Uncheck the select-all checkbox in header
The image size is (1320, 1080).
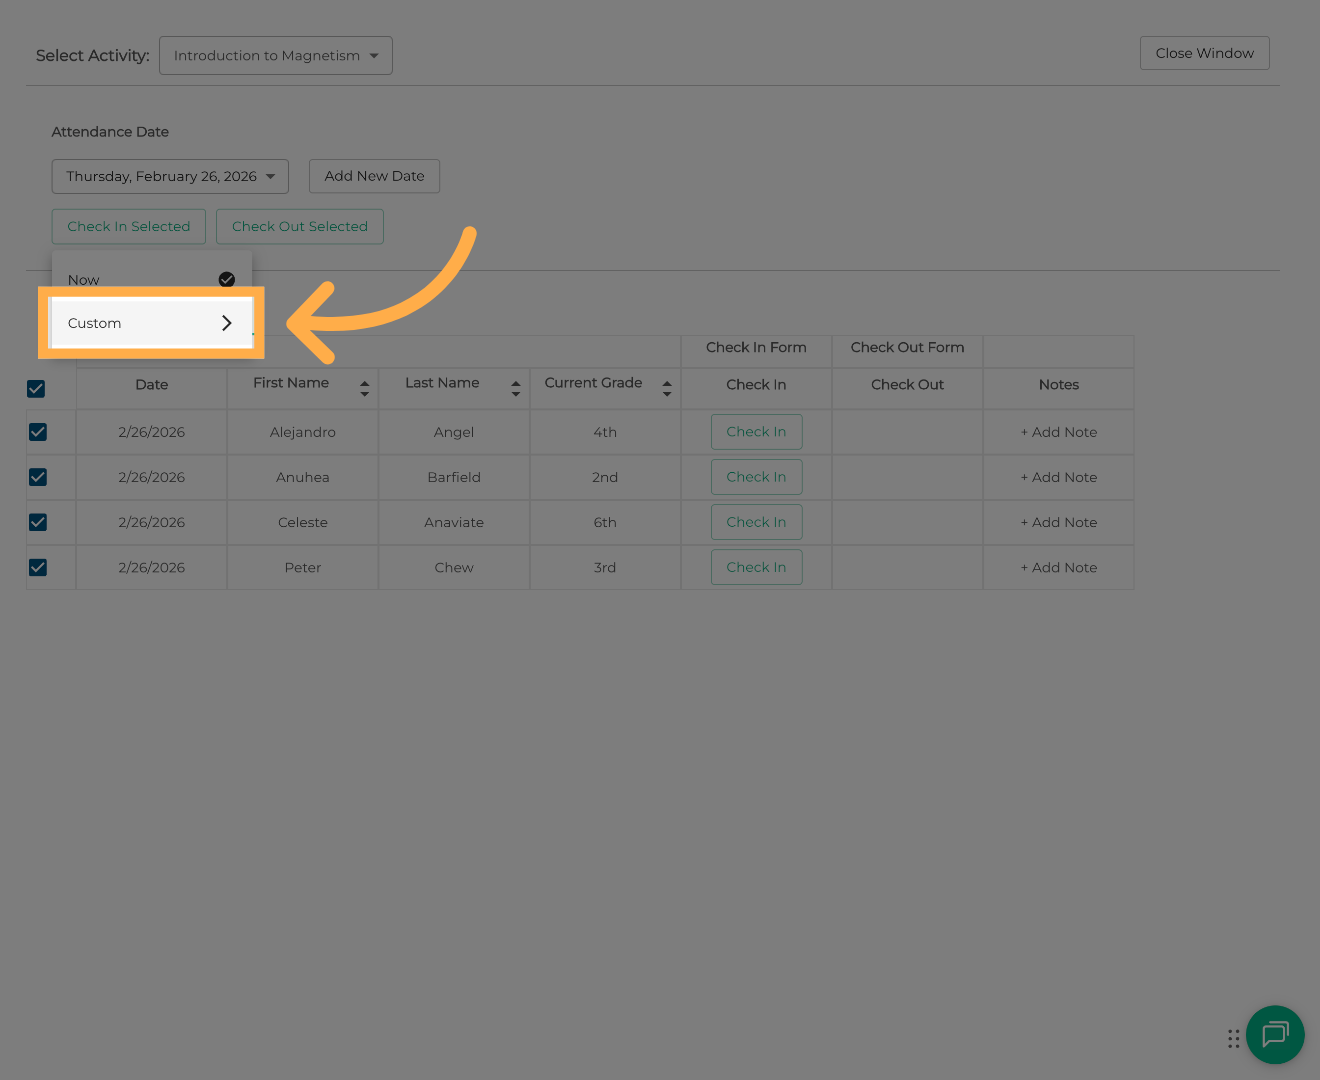(x=36, y=388)
